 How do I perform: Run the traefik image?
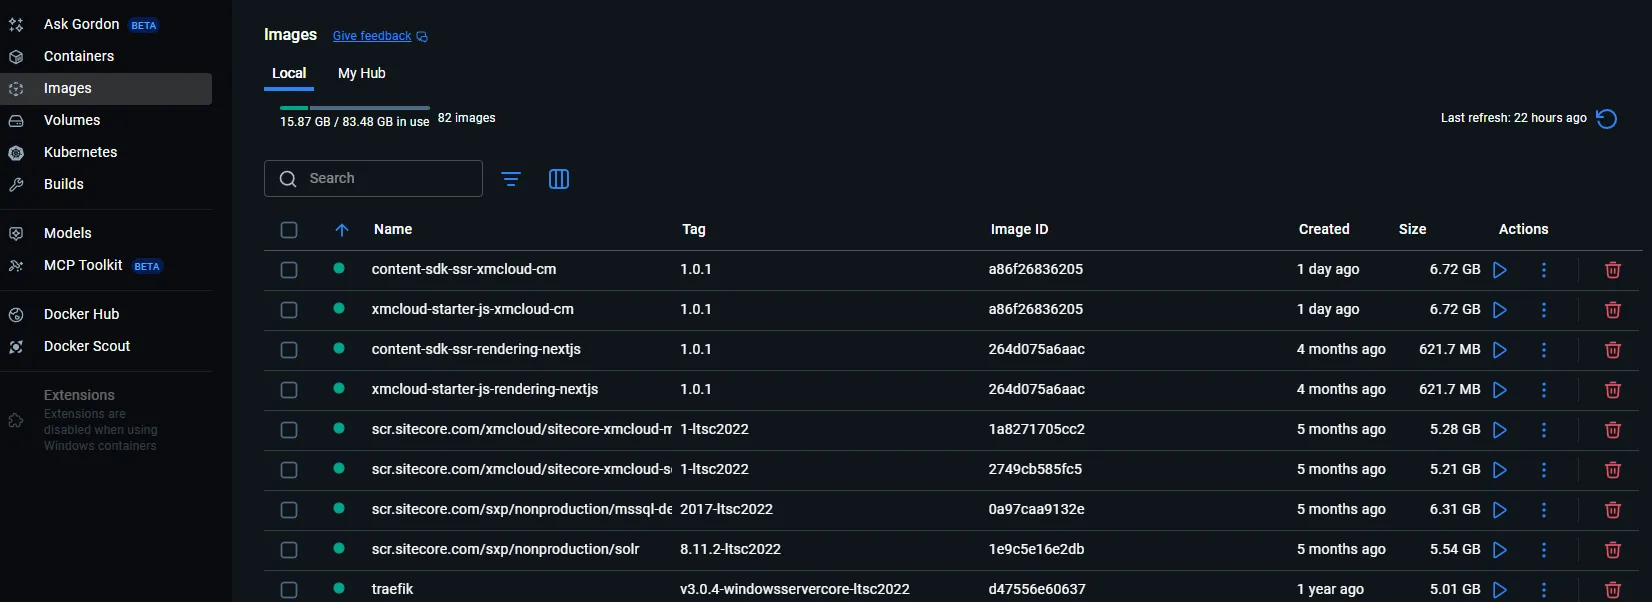(1500, 590)
